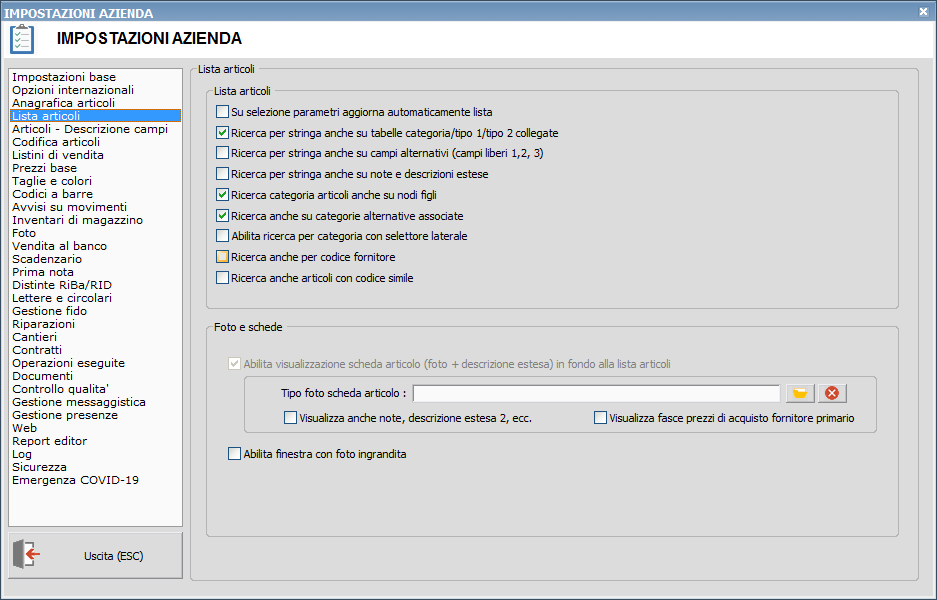Uncheck search on linked category tables
Viewport: 937px width, 600px height.
(x=223, y=133)
